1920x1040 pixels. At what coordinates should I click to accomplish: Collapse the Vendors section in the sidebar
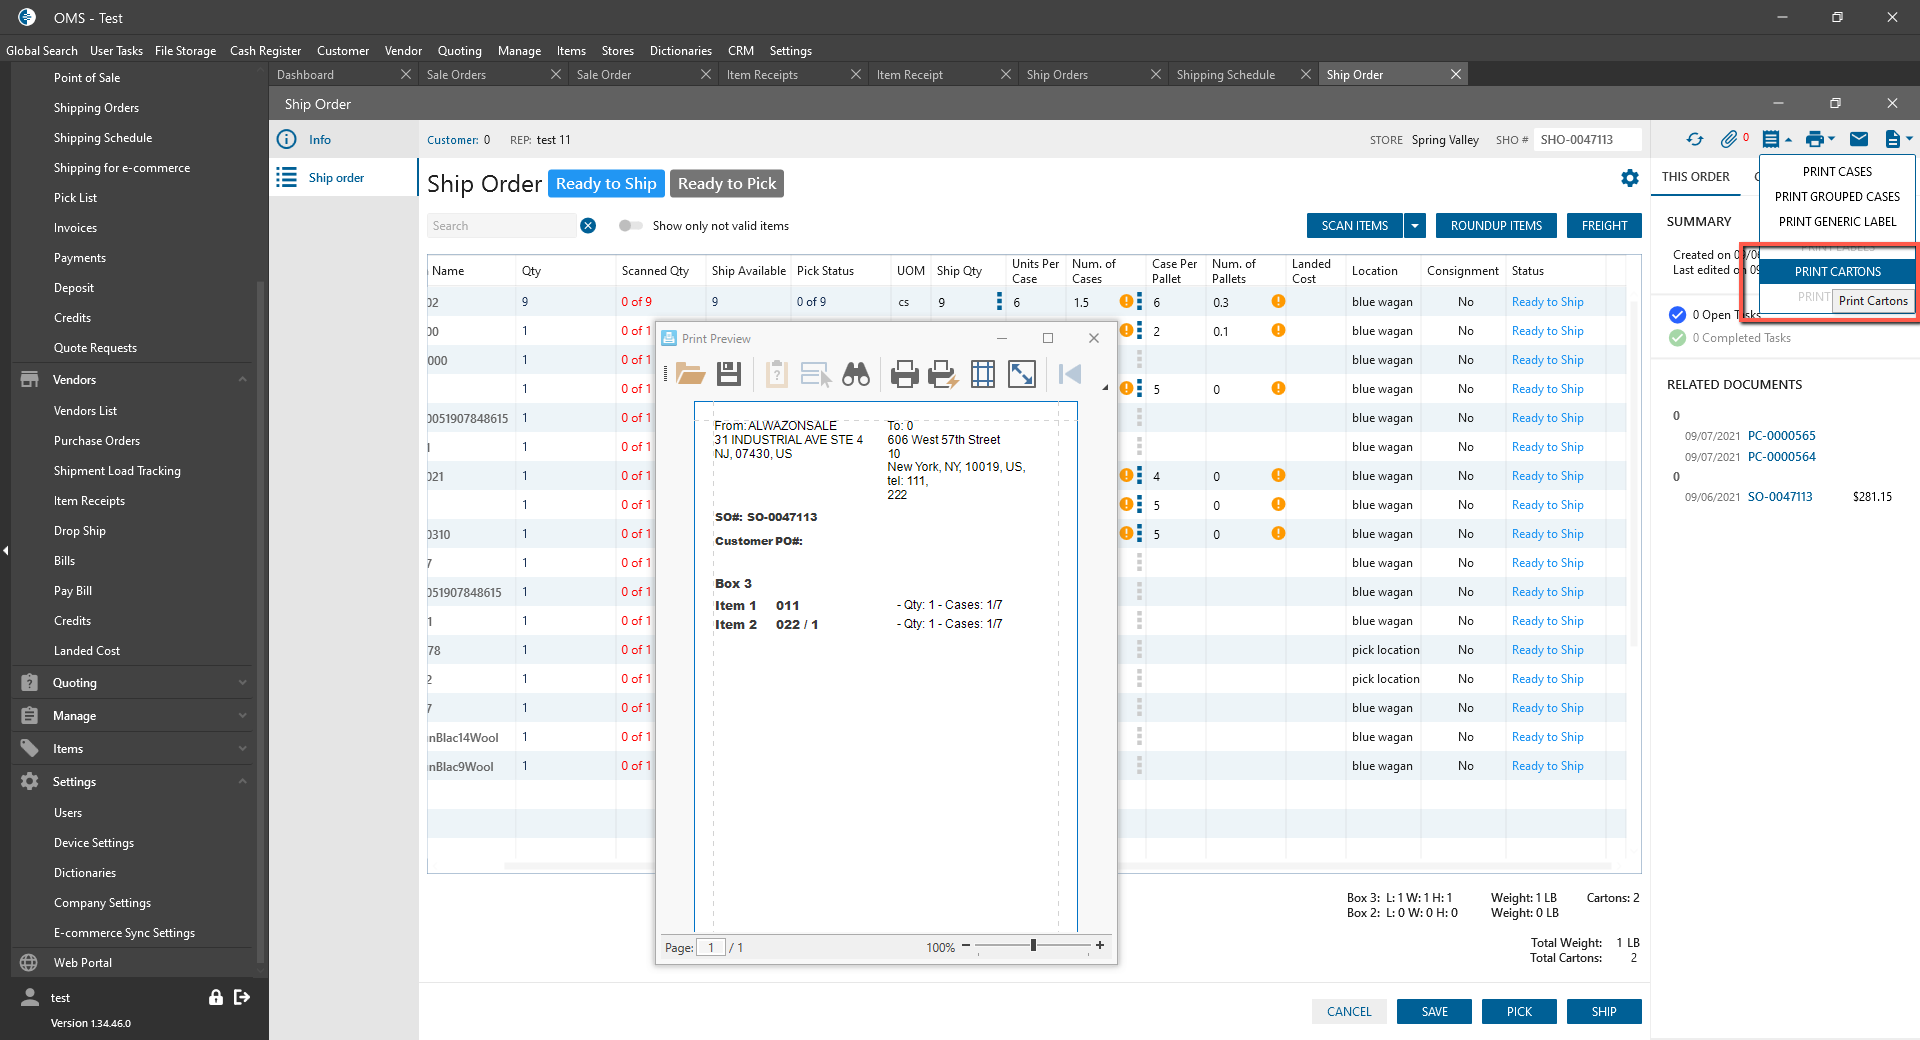click(242, 380)
